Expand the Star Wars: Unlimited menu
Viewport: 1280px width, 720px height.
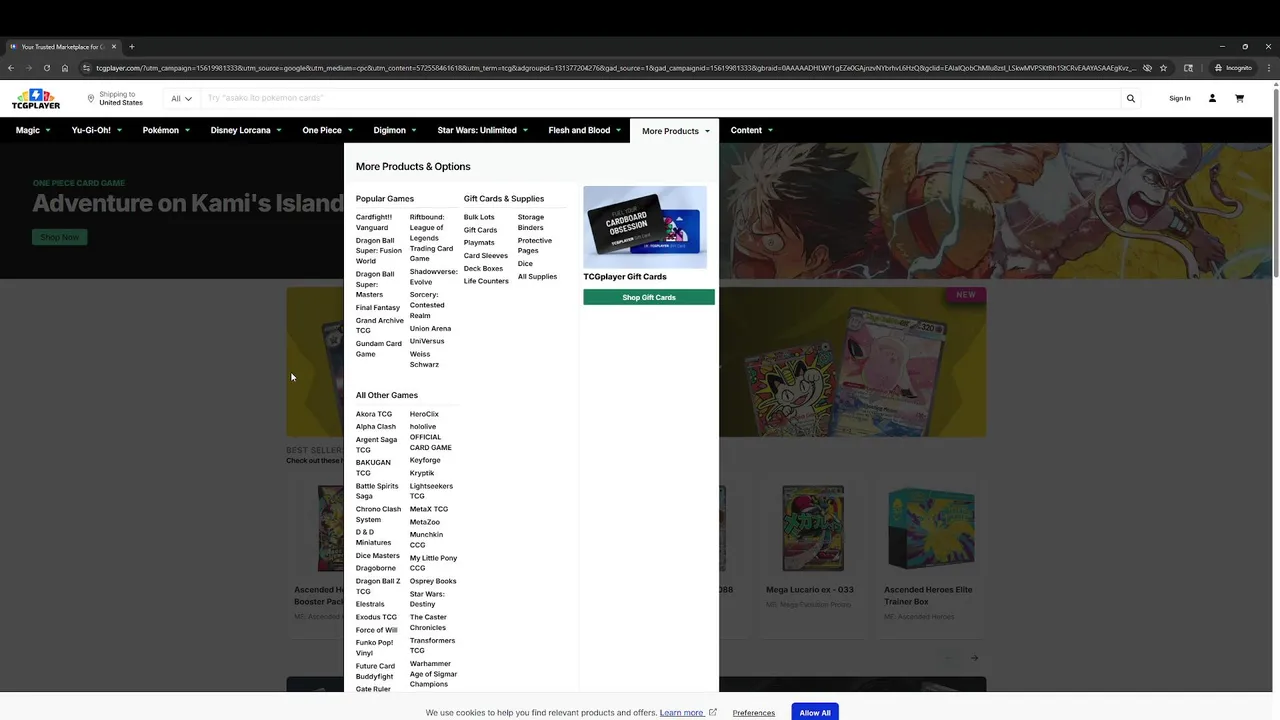(x=483, y=130)
